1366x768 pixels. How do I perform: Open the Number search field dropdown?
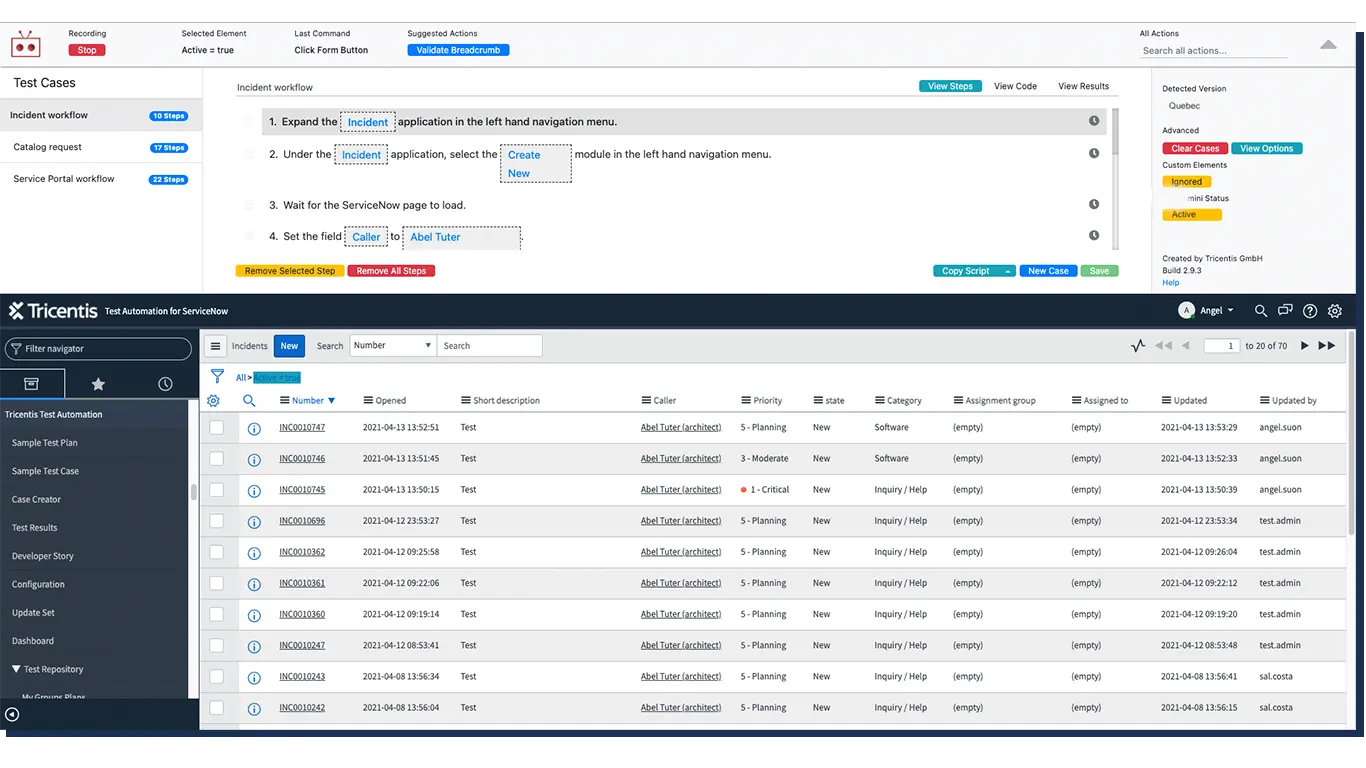click(392, 346)
